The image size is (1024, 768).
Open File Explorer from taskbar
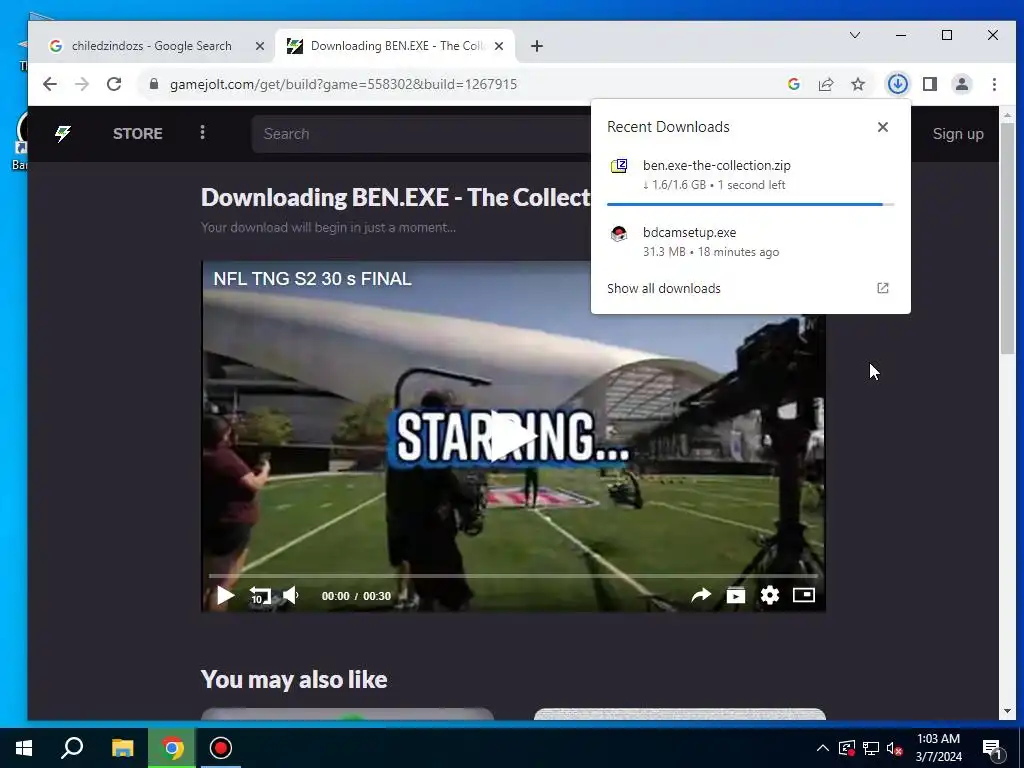pos(122,748)
